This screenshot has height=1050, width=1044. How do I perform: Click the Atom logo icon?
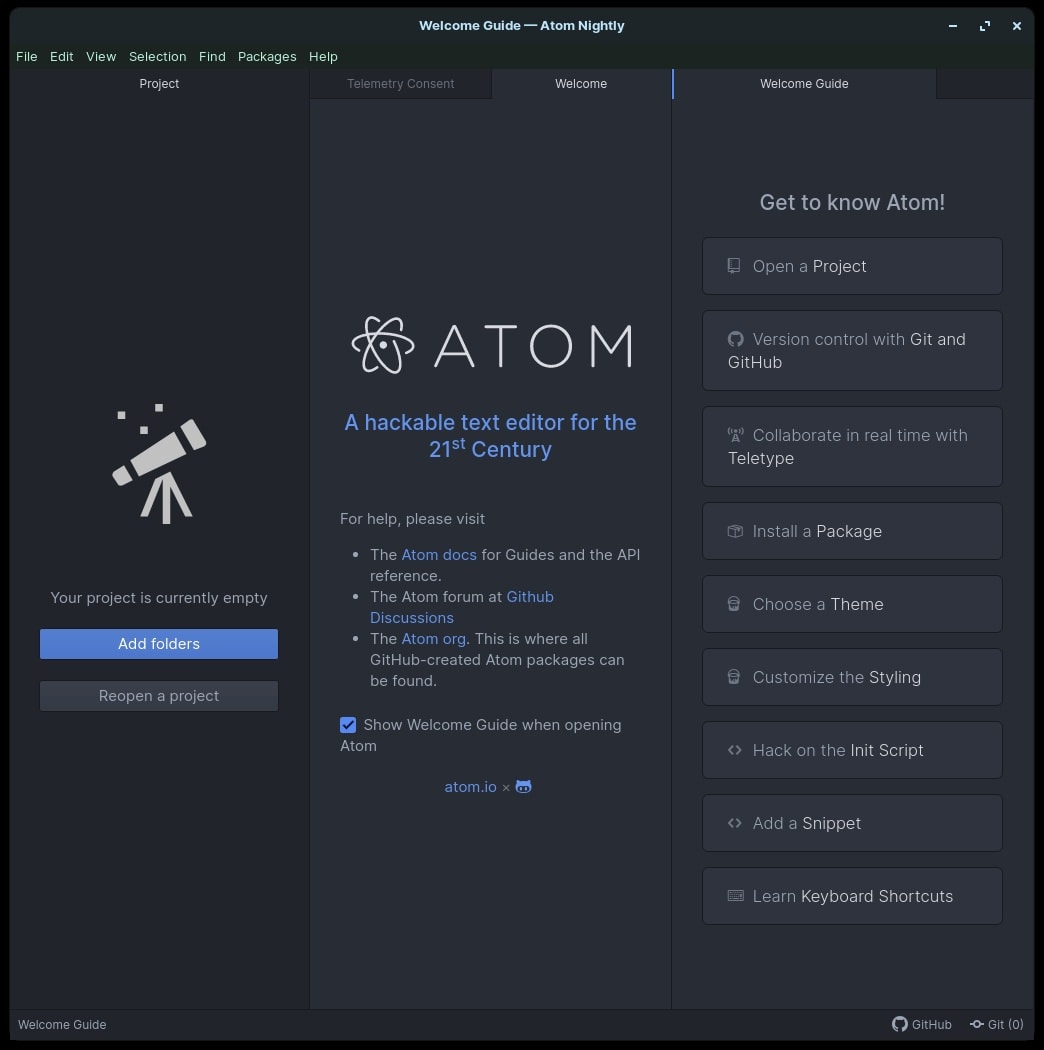point(383,345)
